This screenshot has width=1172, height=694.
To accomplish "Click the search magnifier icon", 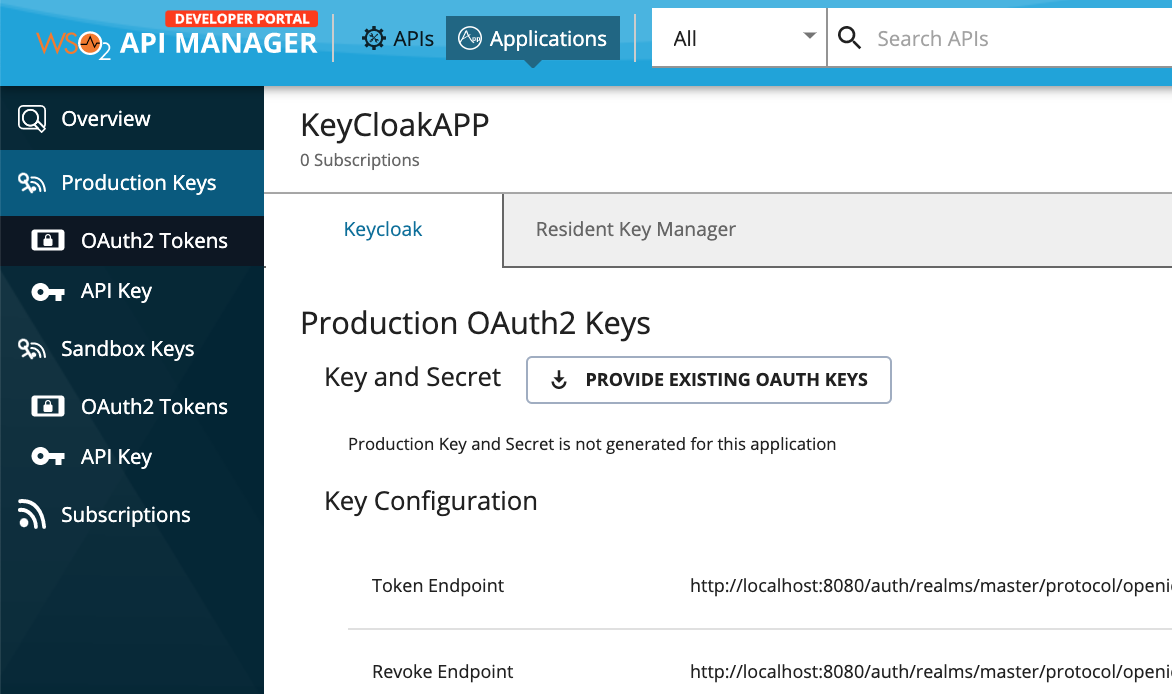I will click(x=850, y=37).
